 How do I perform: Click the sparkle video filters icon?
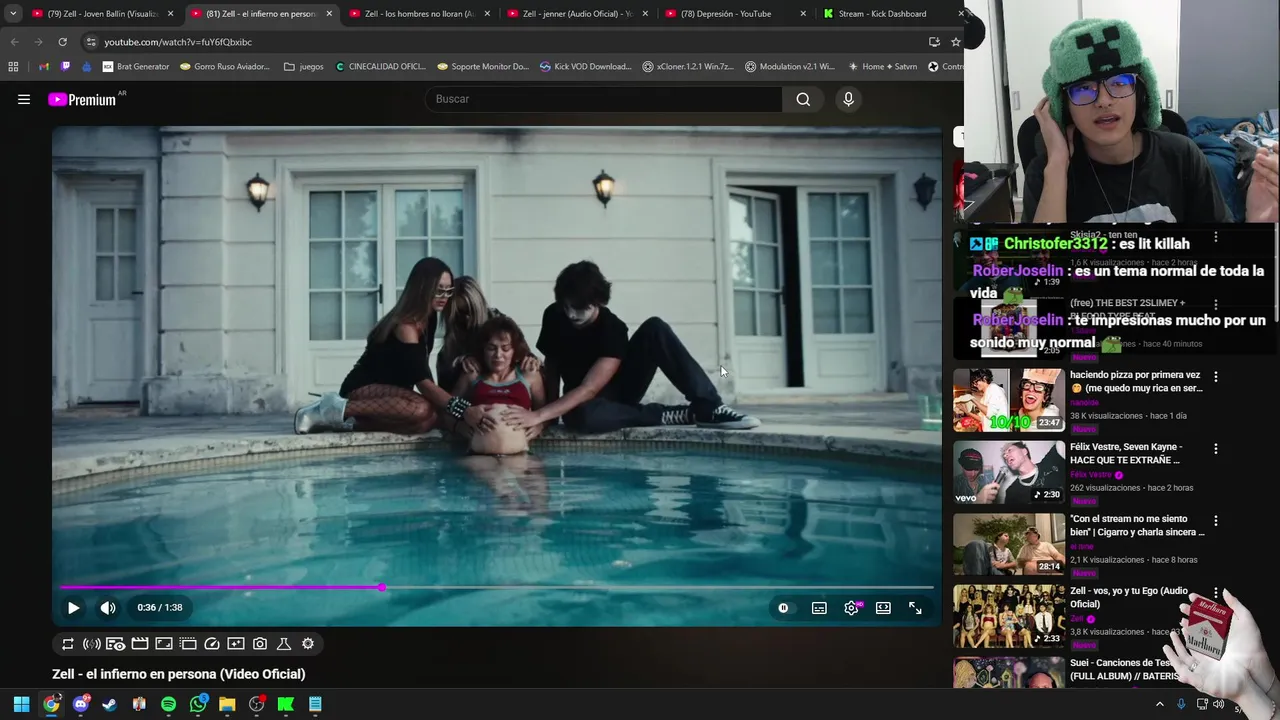tap(236, 644)
